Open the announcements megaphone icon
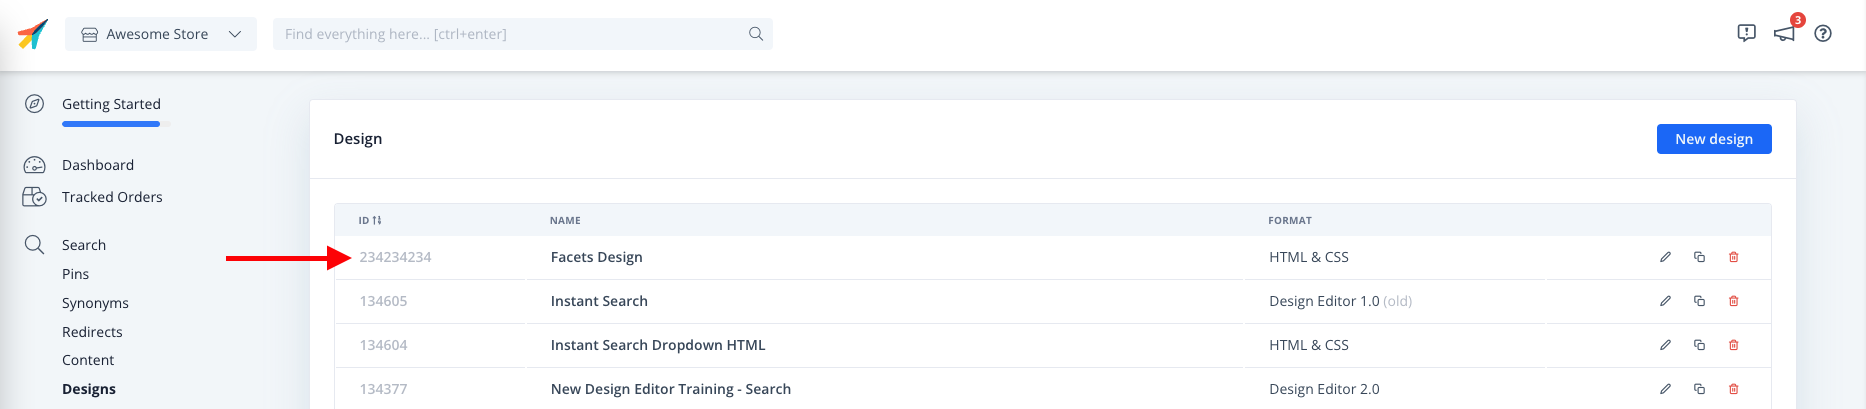The image size is (1866, 409). point(1784,34)
